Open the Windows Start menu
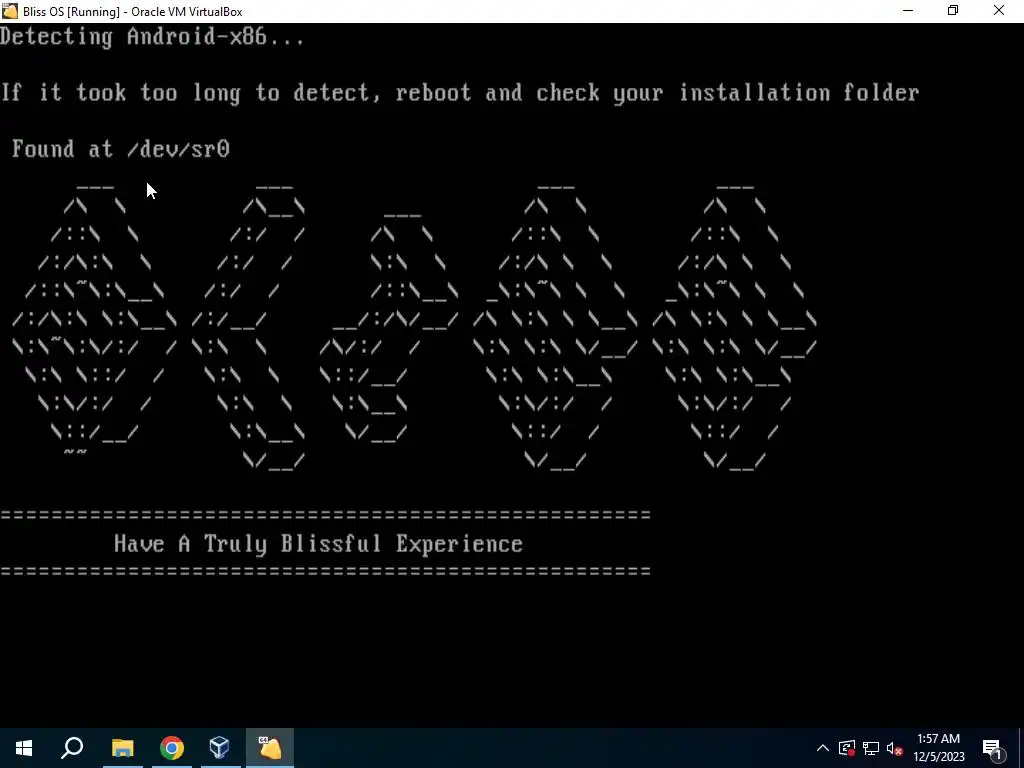 (24, 748)
